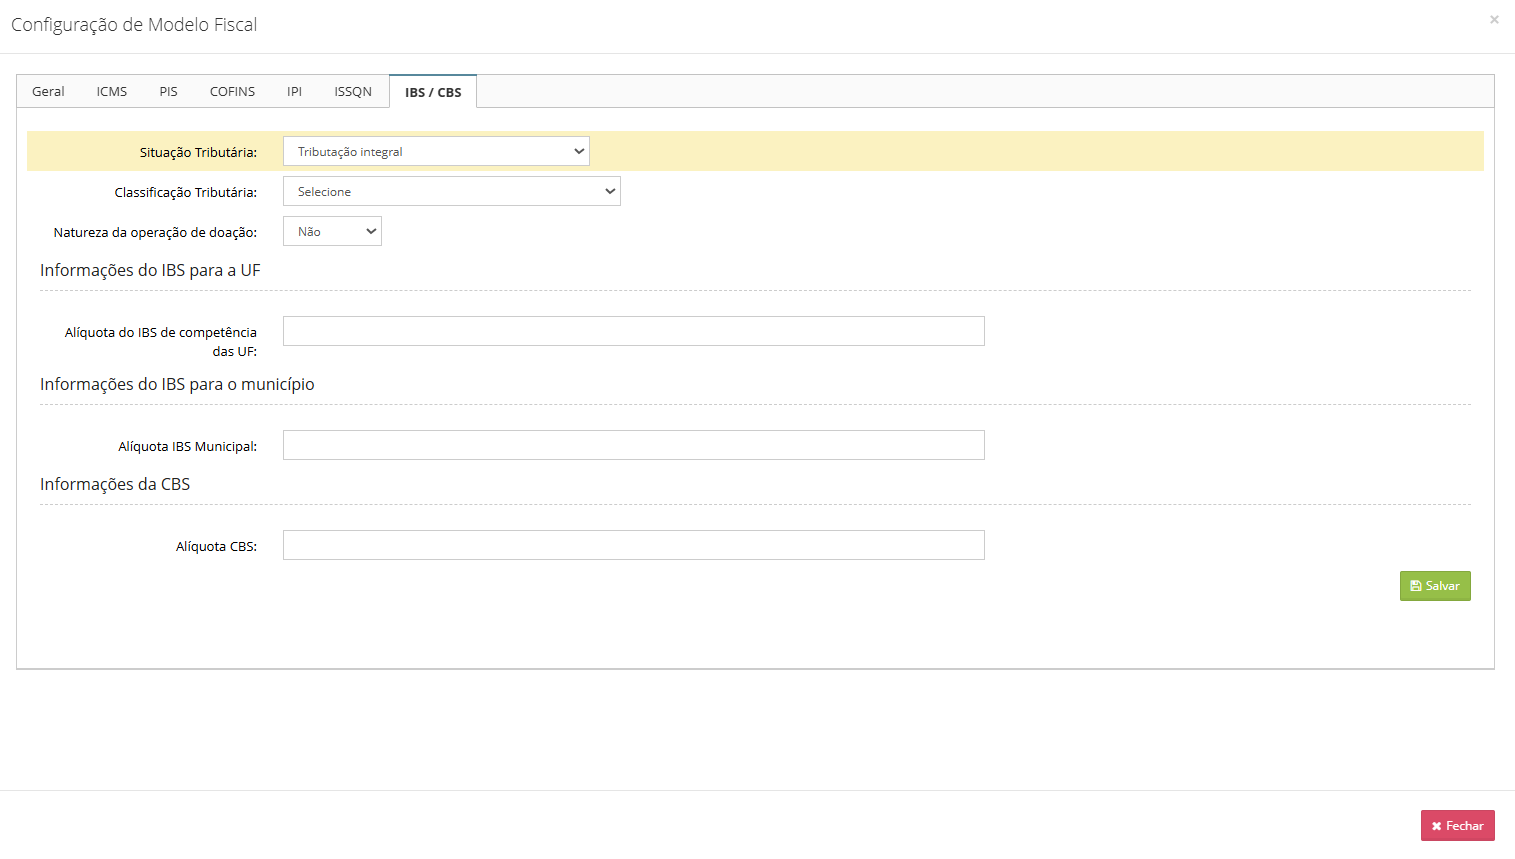Open the Natureza da operação de doação dropdown
The image size is (1515, 859).
point(332,232)
